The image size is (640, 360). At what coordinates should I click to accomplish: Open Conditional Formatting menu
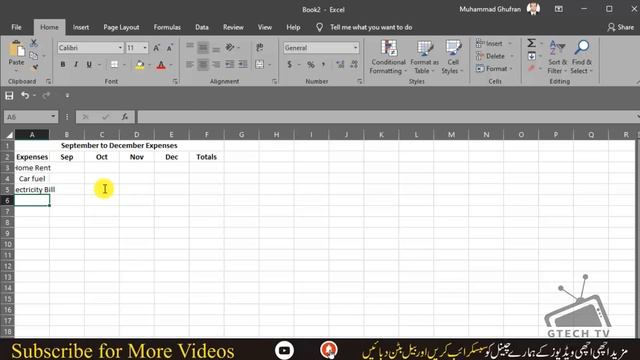coord(388,57)
